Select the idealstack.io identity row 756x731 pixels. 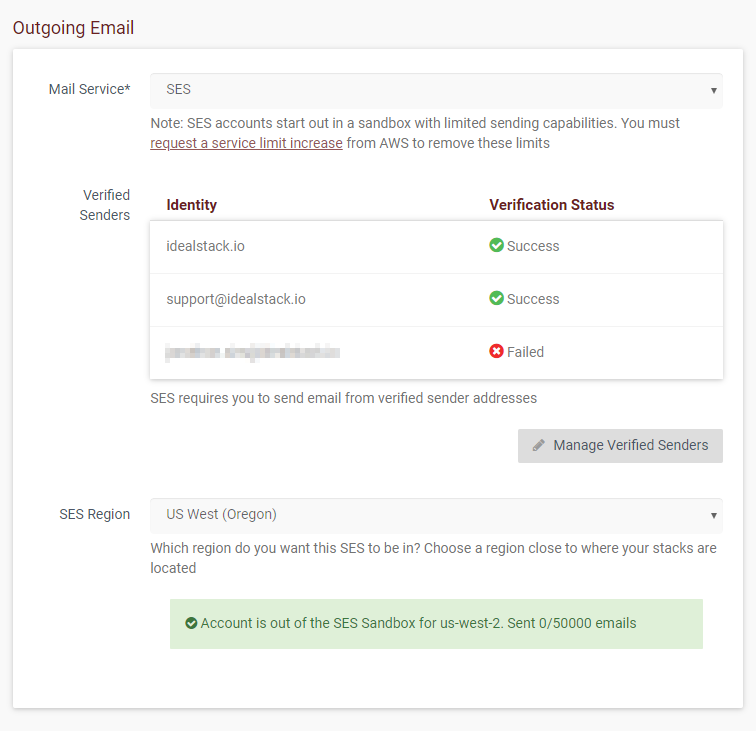205,246
